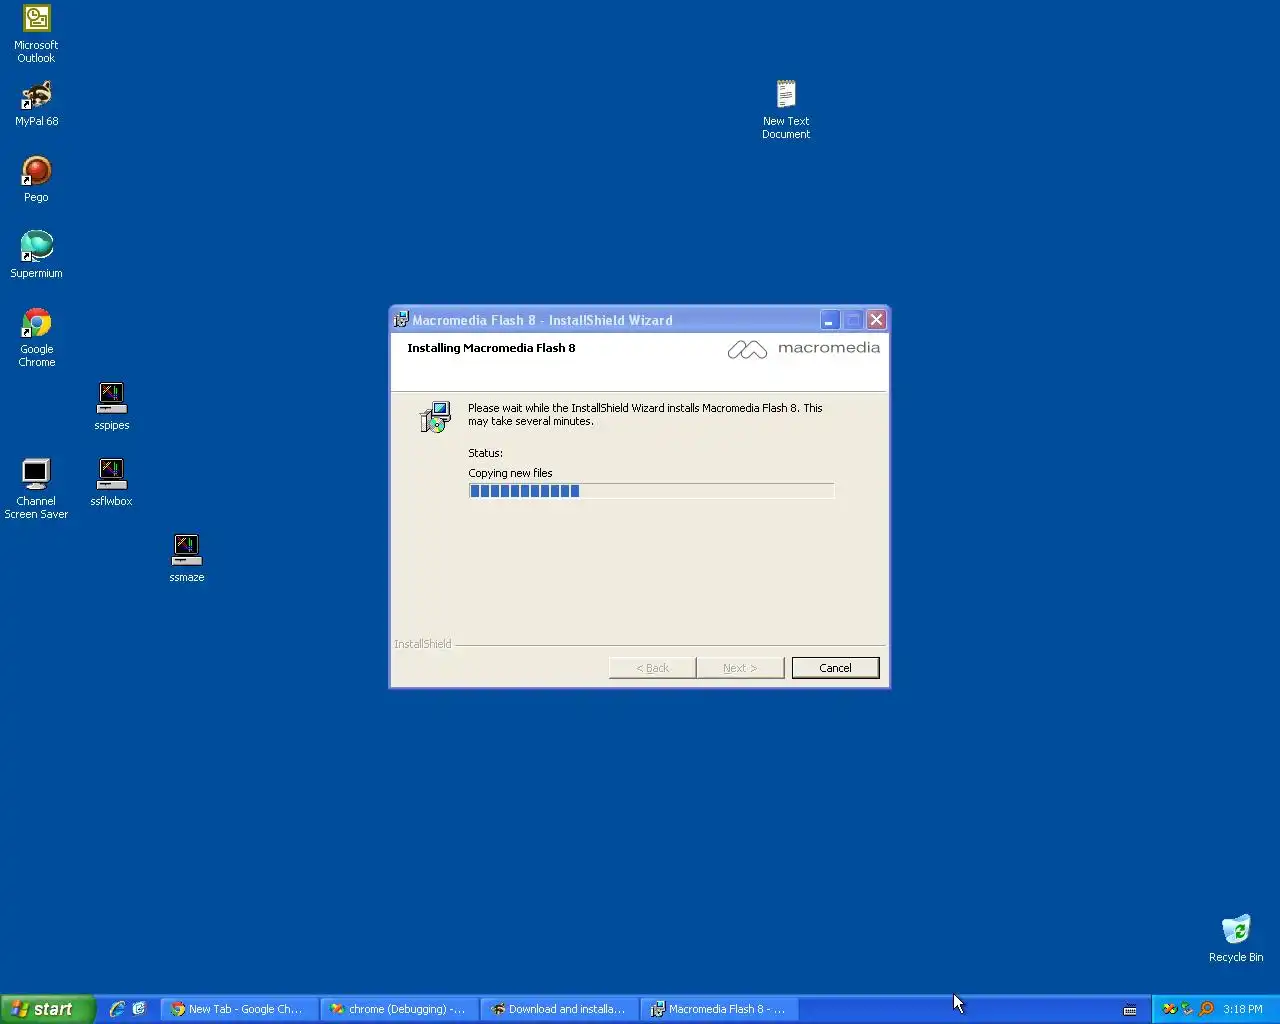Click the 3:18 PM system clock
The width and height of the screenshot is (1280, 1024).
pyautogui.click(x=1243, y=1009)
